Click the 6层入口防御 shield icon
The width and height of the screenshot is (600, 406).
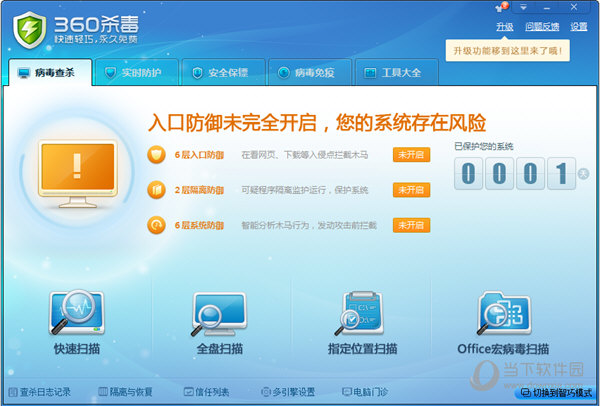point(156,155)
